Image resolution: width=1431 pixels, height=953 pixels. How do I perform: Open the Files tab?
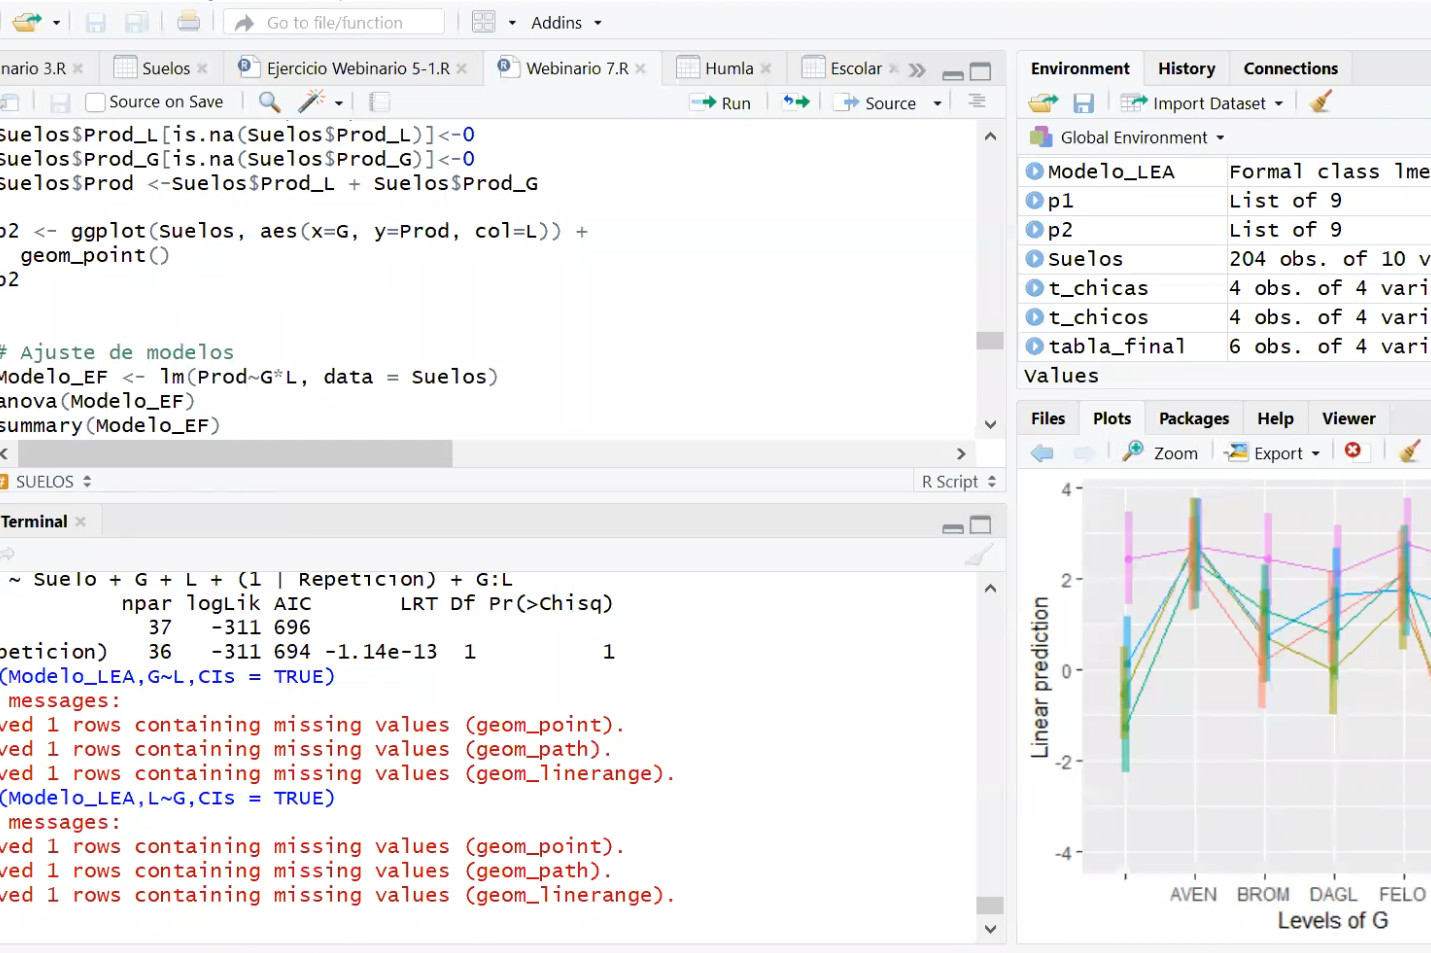coord(1048,418)
